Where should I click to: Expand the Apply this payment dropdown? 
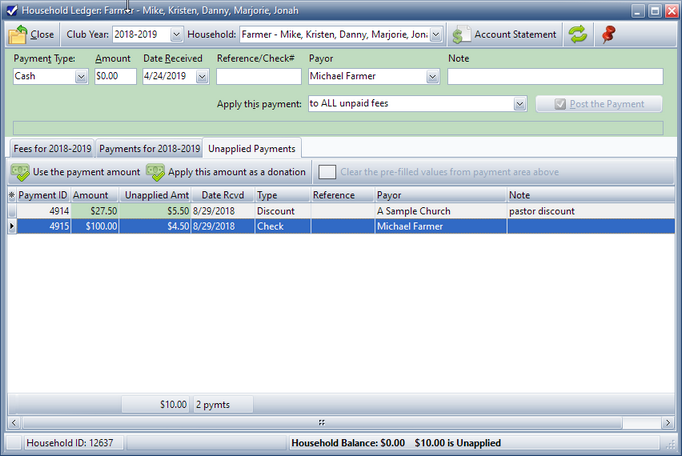tap(520, 103)
